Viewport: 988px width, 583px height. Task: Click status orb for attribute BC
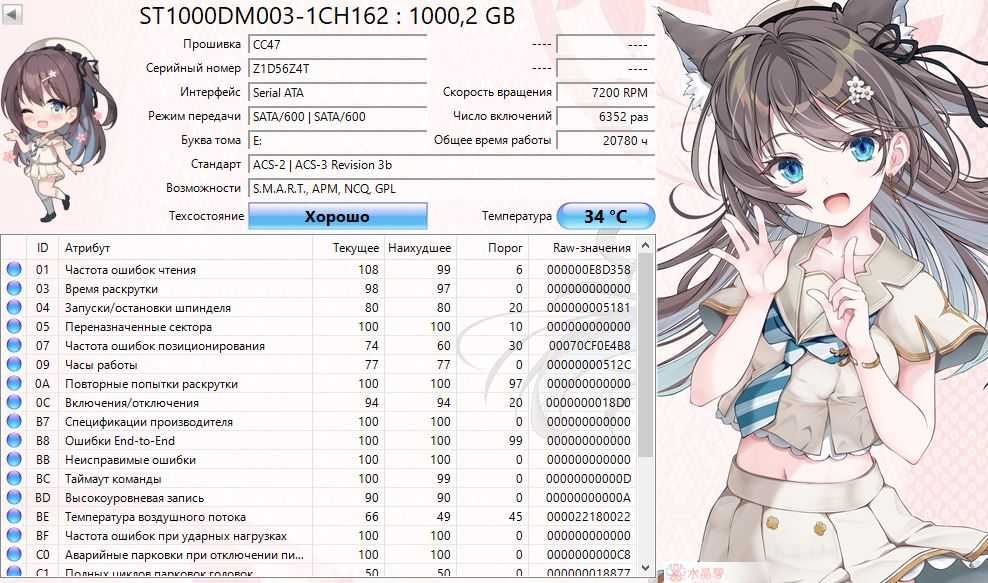(14, 478)
